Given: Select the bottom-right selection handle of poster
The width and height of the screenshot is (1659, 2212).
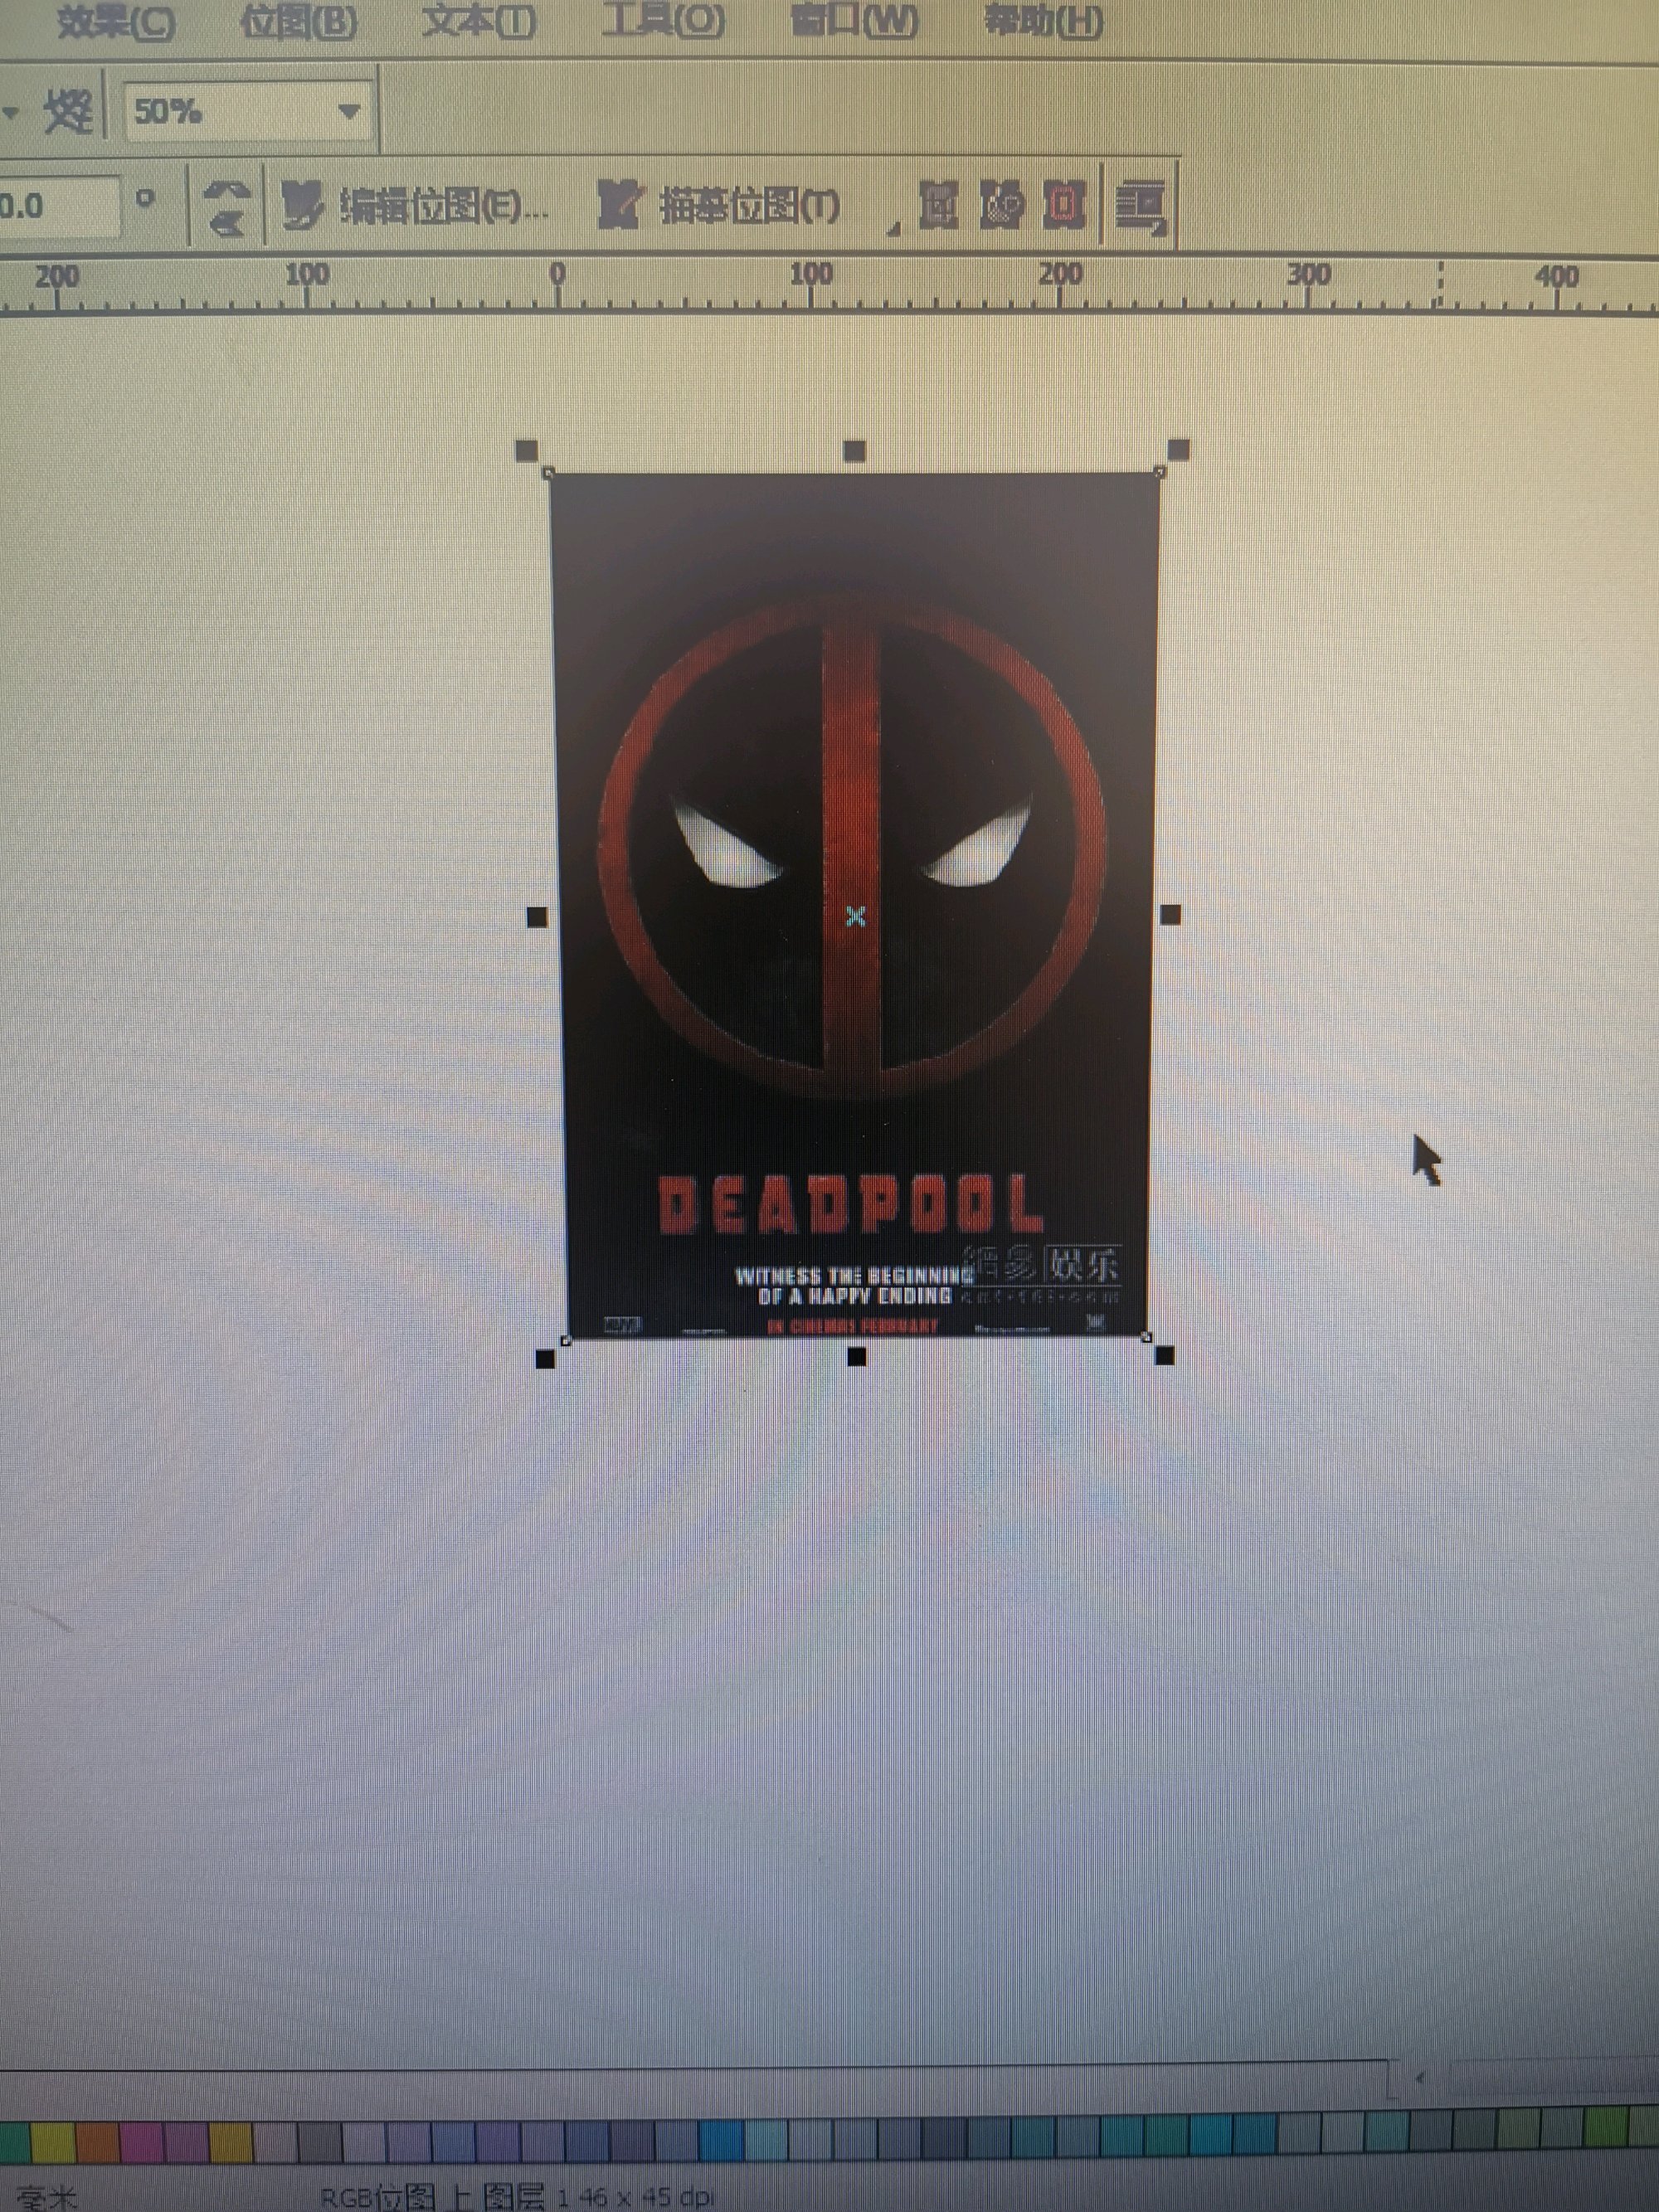Looking at the screenshot, I should click(x=1164, y=1355).
